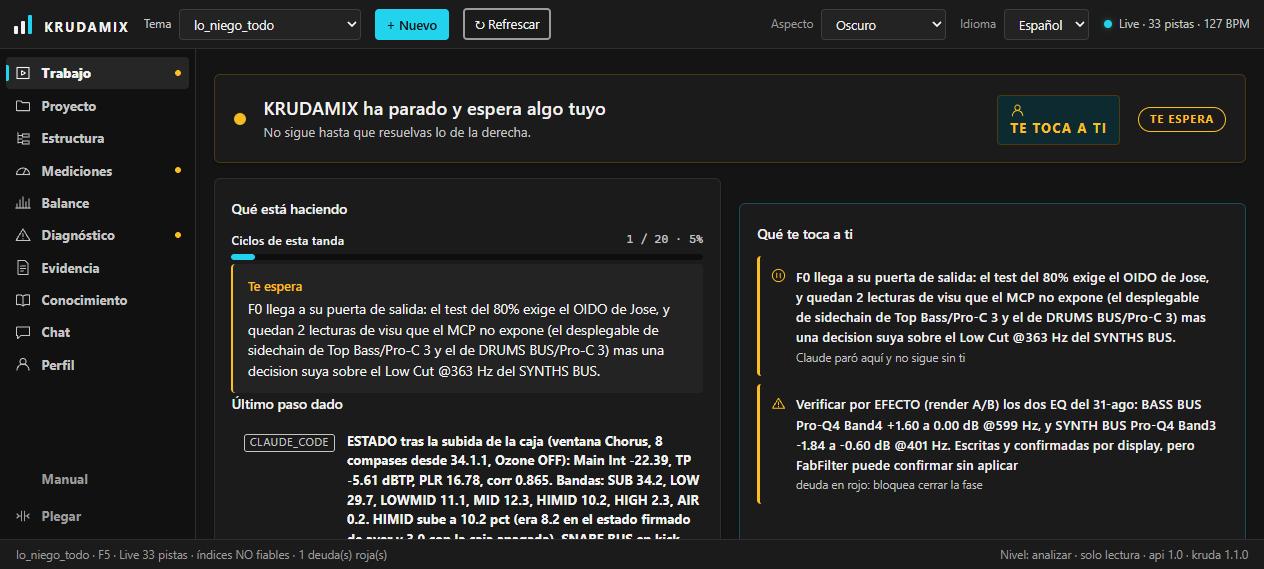Viewport: 1264px width, 569px height.
Task: Click the yellow status dot in the banner
Action: click(x=240, y=119)
